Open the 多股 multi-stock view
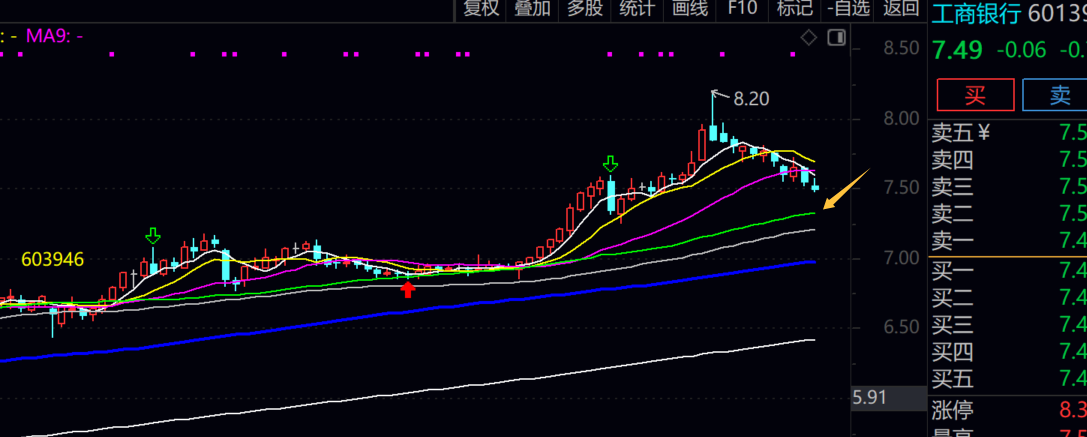Viewport: 1087px width, 437px height. pyautogui.click(x=585, y=9)
